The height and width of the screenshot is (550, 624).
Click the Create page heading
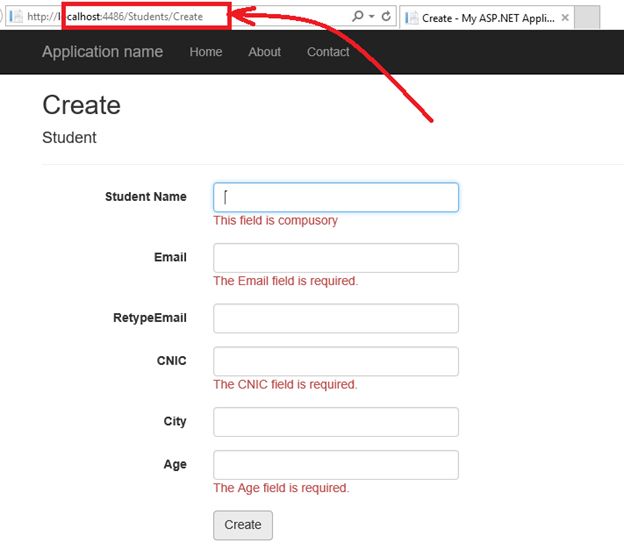coord(82,105)
